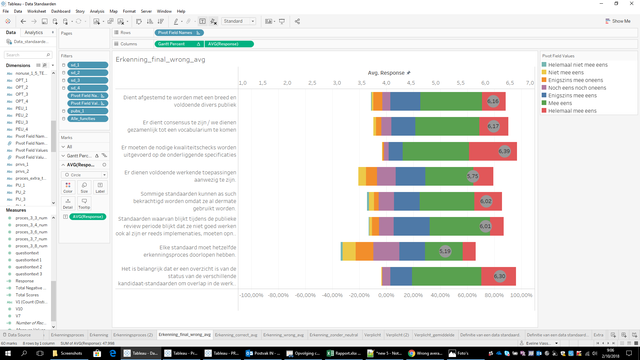Click the sd_2 filter pill

[x=88, y=73]
